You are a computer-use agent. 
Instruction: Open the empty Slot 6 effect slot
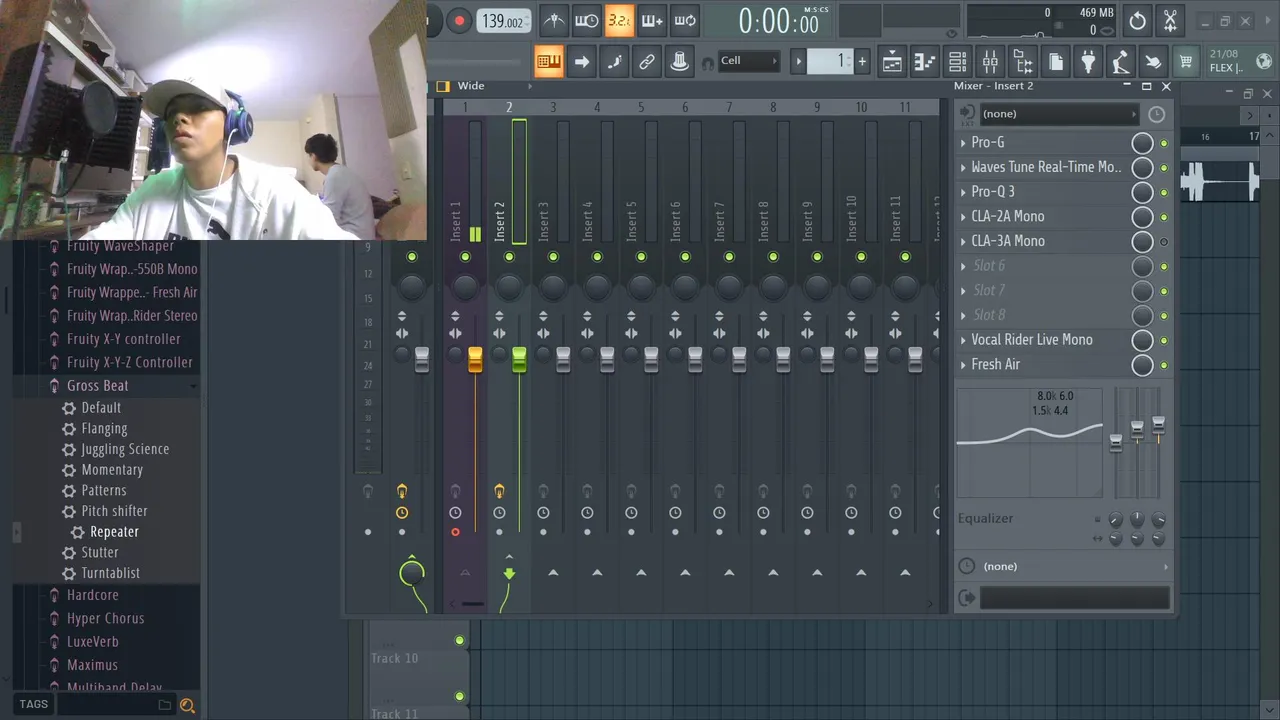pos(989,266)
